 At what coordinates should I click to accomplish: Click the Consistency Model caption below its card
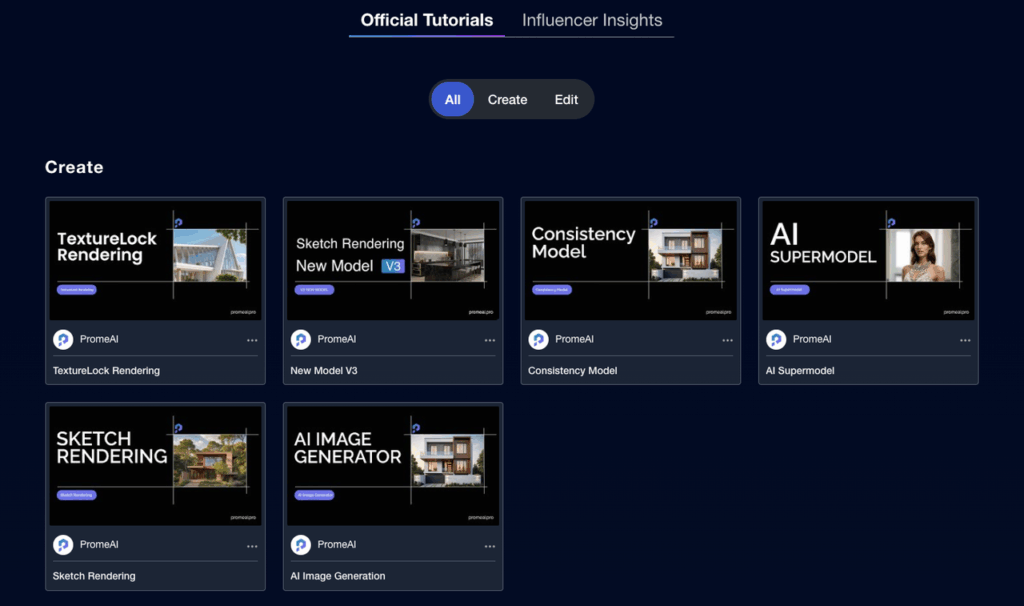point(573,370)
